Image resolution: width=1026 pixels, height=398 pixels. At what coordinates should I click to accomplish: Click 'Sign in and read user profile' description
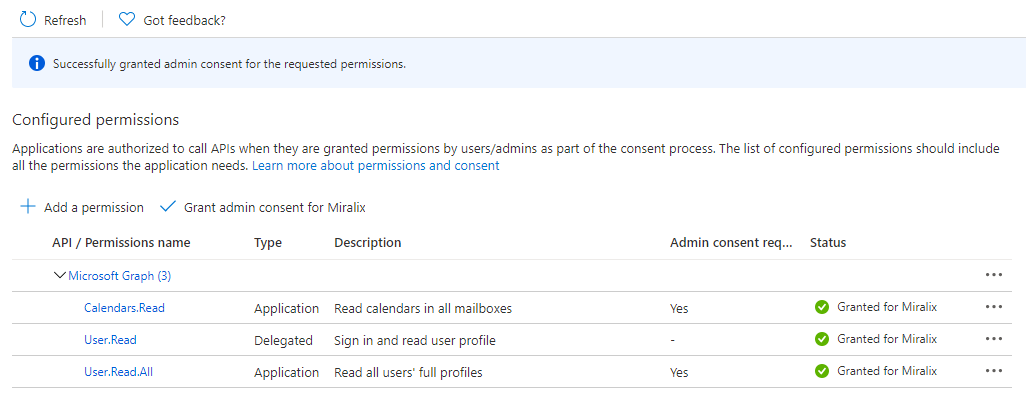pos(415,340)
